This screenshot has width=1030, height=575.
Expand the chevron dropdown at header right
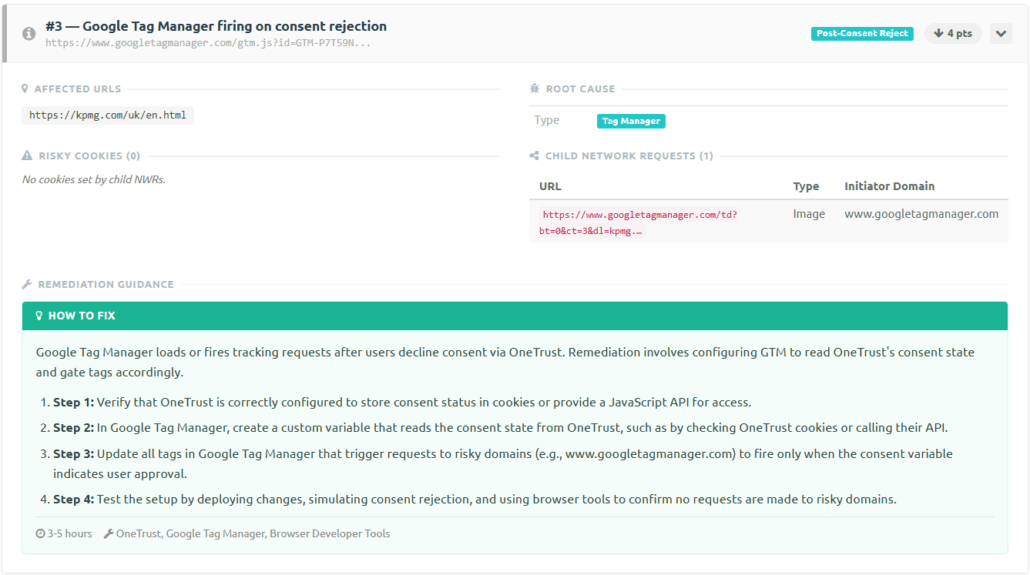click(x=1001, y=34)
